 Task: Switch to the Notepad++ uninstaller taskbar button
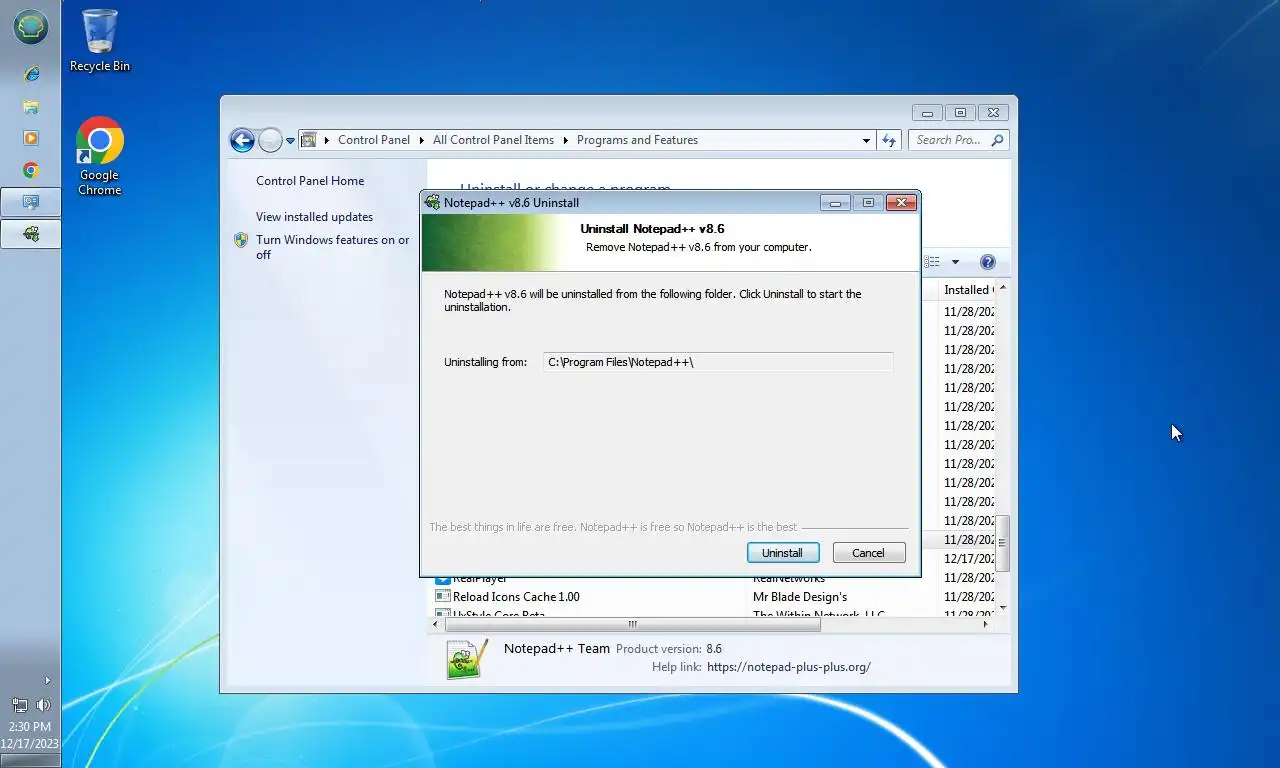[x=31, y=234]
